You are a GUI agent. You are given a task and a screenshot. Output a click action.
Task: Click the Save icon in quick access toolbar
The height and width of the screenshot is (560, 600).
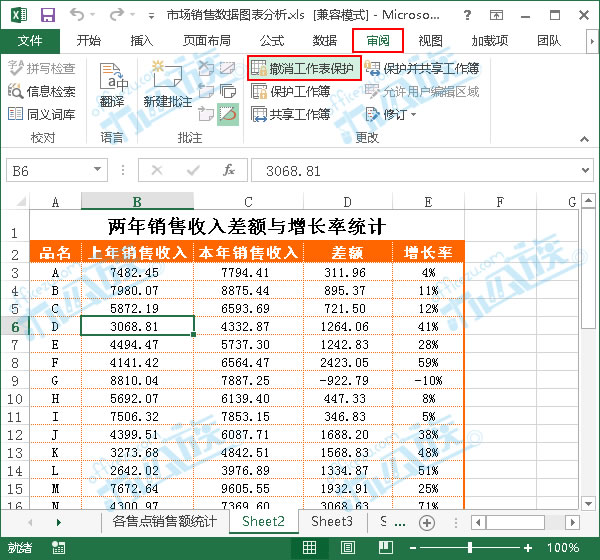click(48, 15)
